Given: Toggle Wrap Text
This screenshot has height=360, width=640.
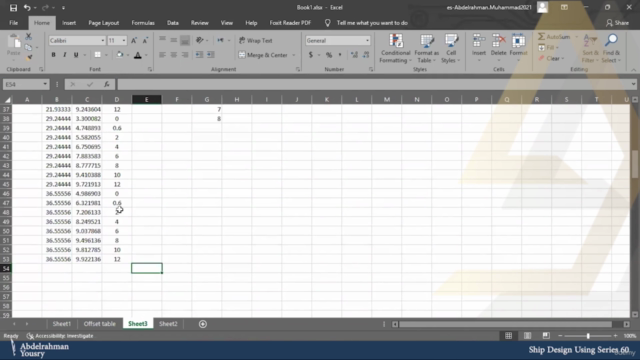Looking at the screenshot, I should pos(256,40).
